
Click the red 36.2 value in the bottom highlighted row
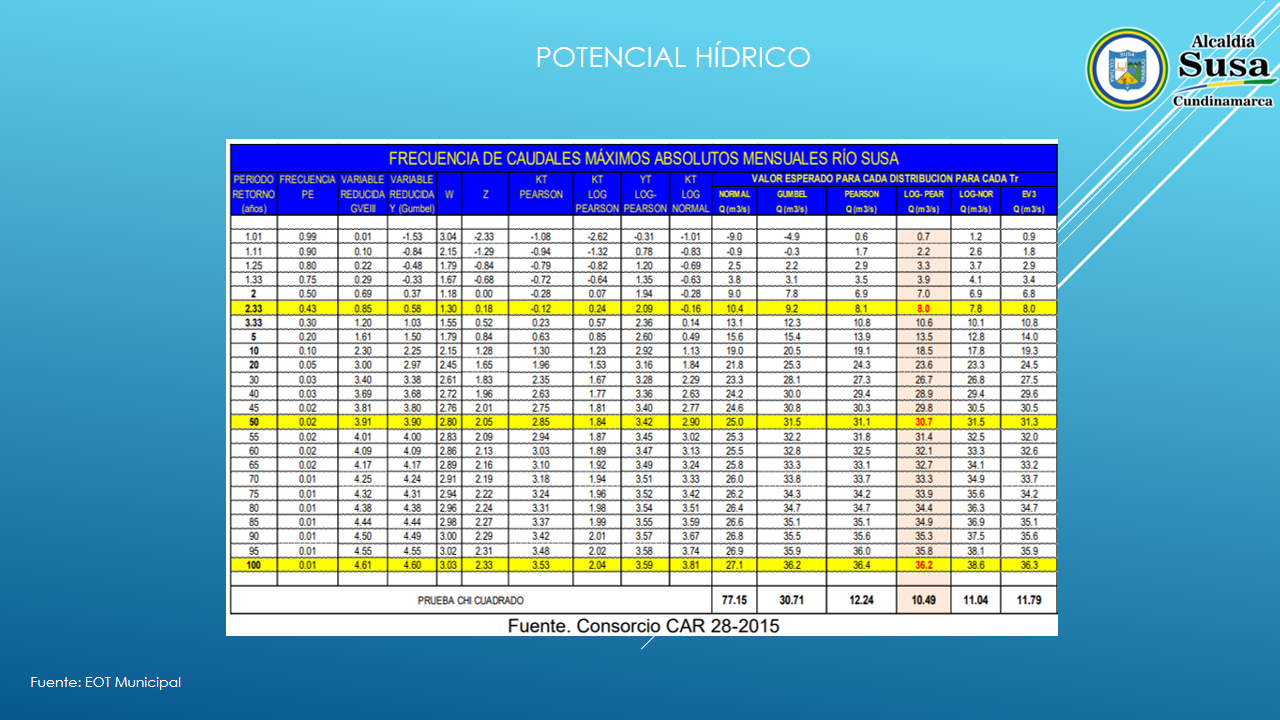pyautogui.click(x=923, y=565)
